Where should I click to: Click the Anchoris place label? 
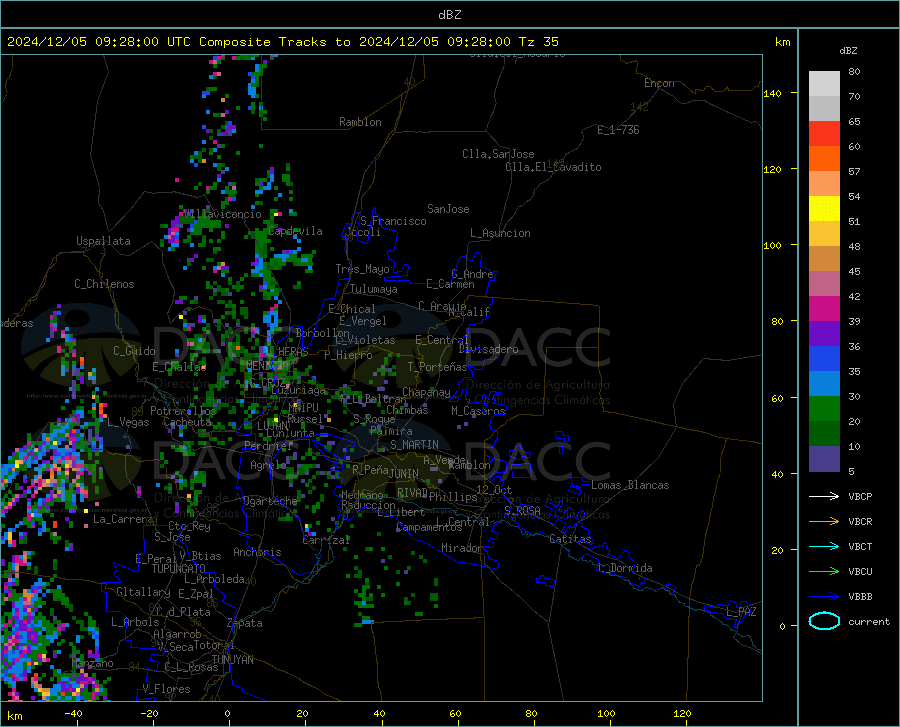(257, 552)
